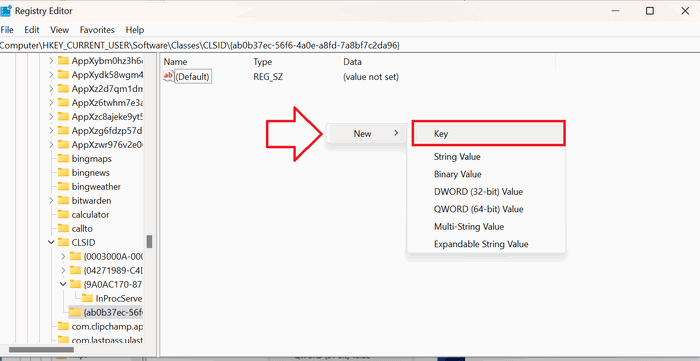This screenshot has width=700, height=361.
Task: Open the View menu
Action: [x=59, y=30]
